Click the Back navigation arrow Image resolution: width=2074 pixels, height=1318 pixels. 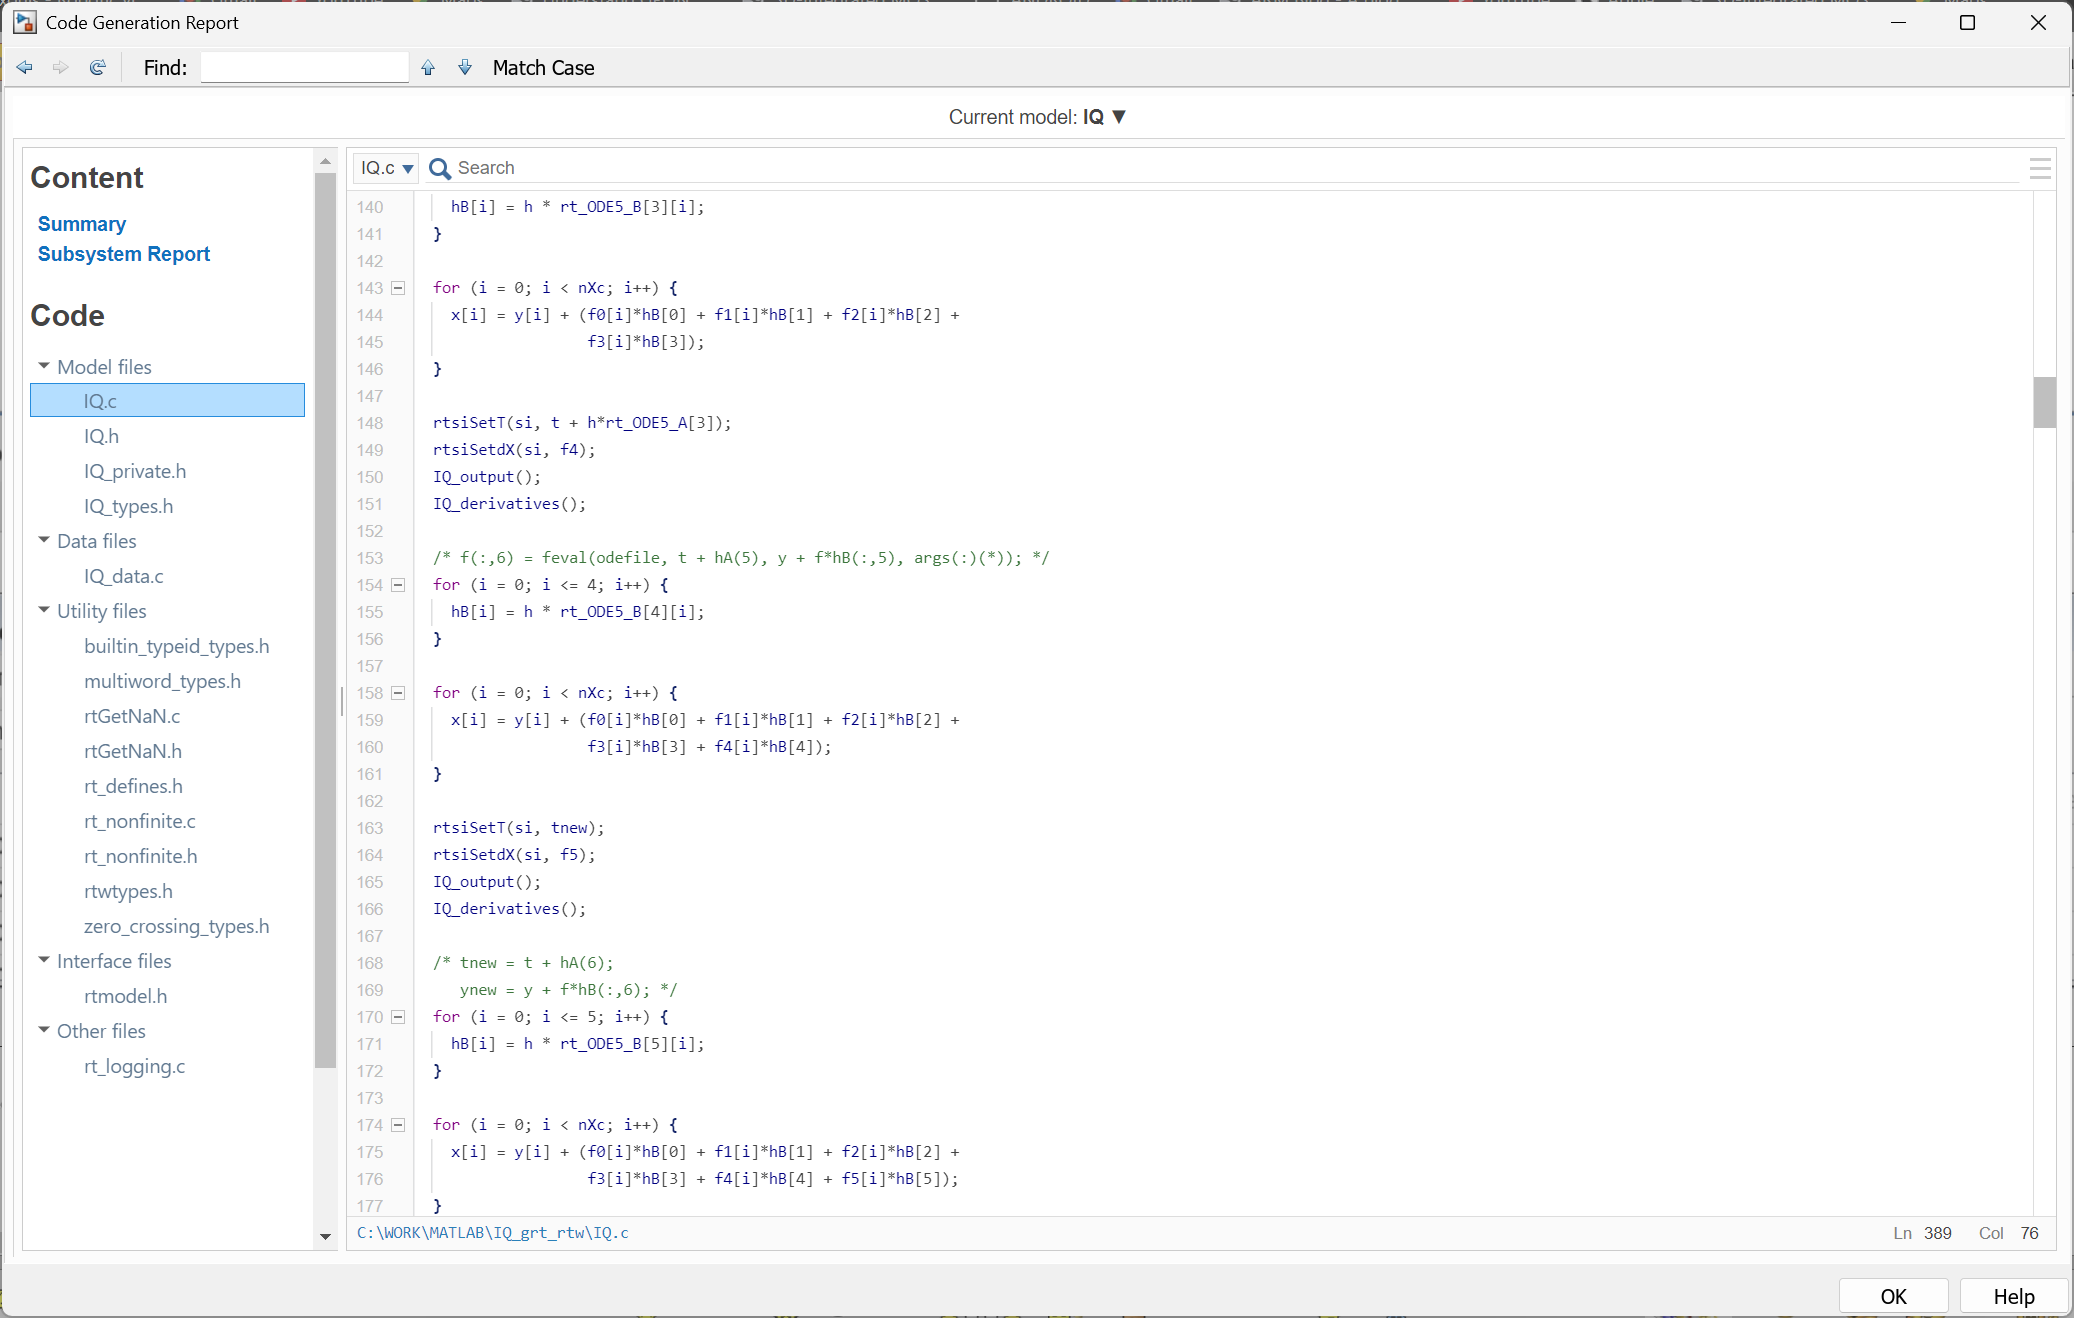pyautogui.click(x=25, y=68)
